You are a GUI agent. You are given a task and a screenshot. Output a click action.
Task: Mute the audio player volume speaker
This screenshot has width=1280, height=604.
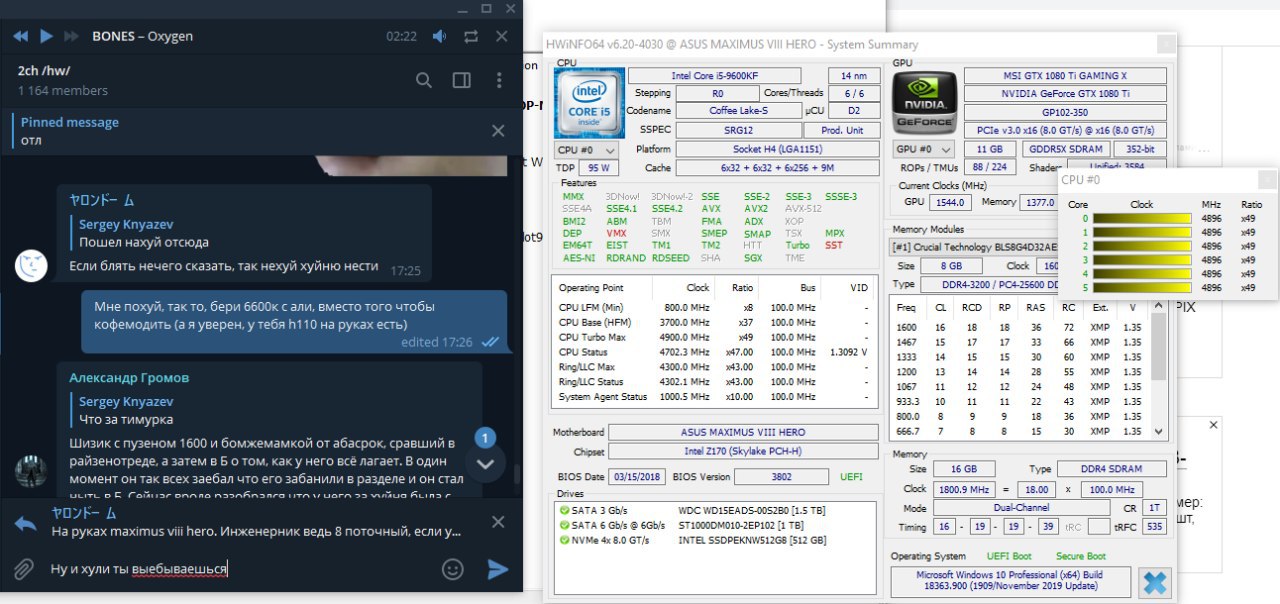[439, 37]
